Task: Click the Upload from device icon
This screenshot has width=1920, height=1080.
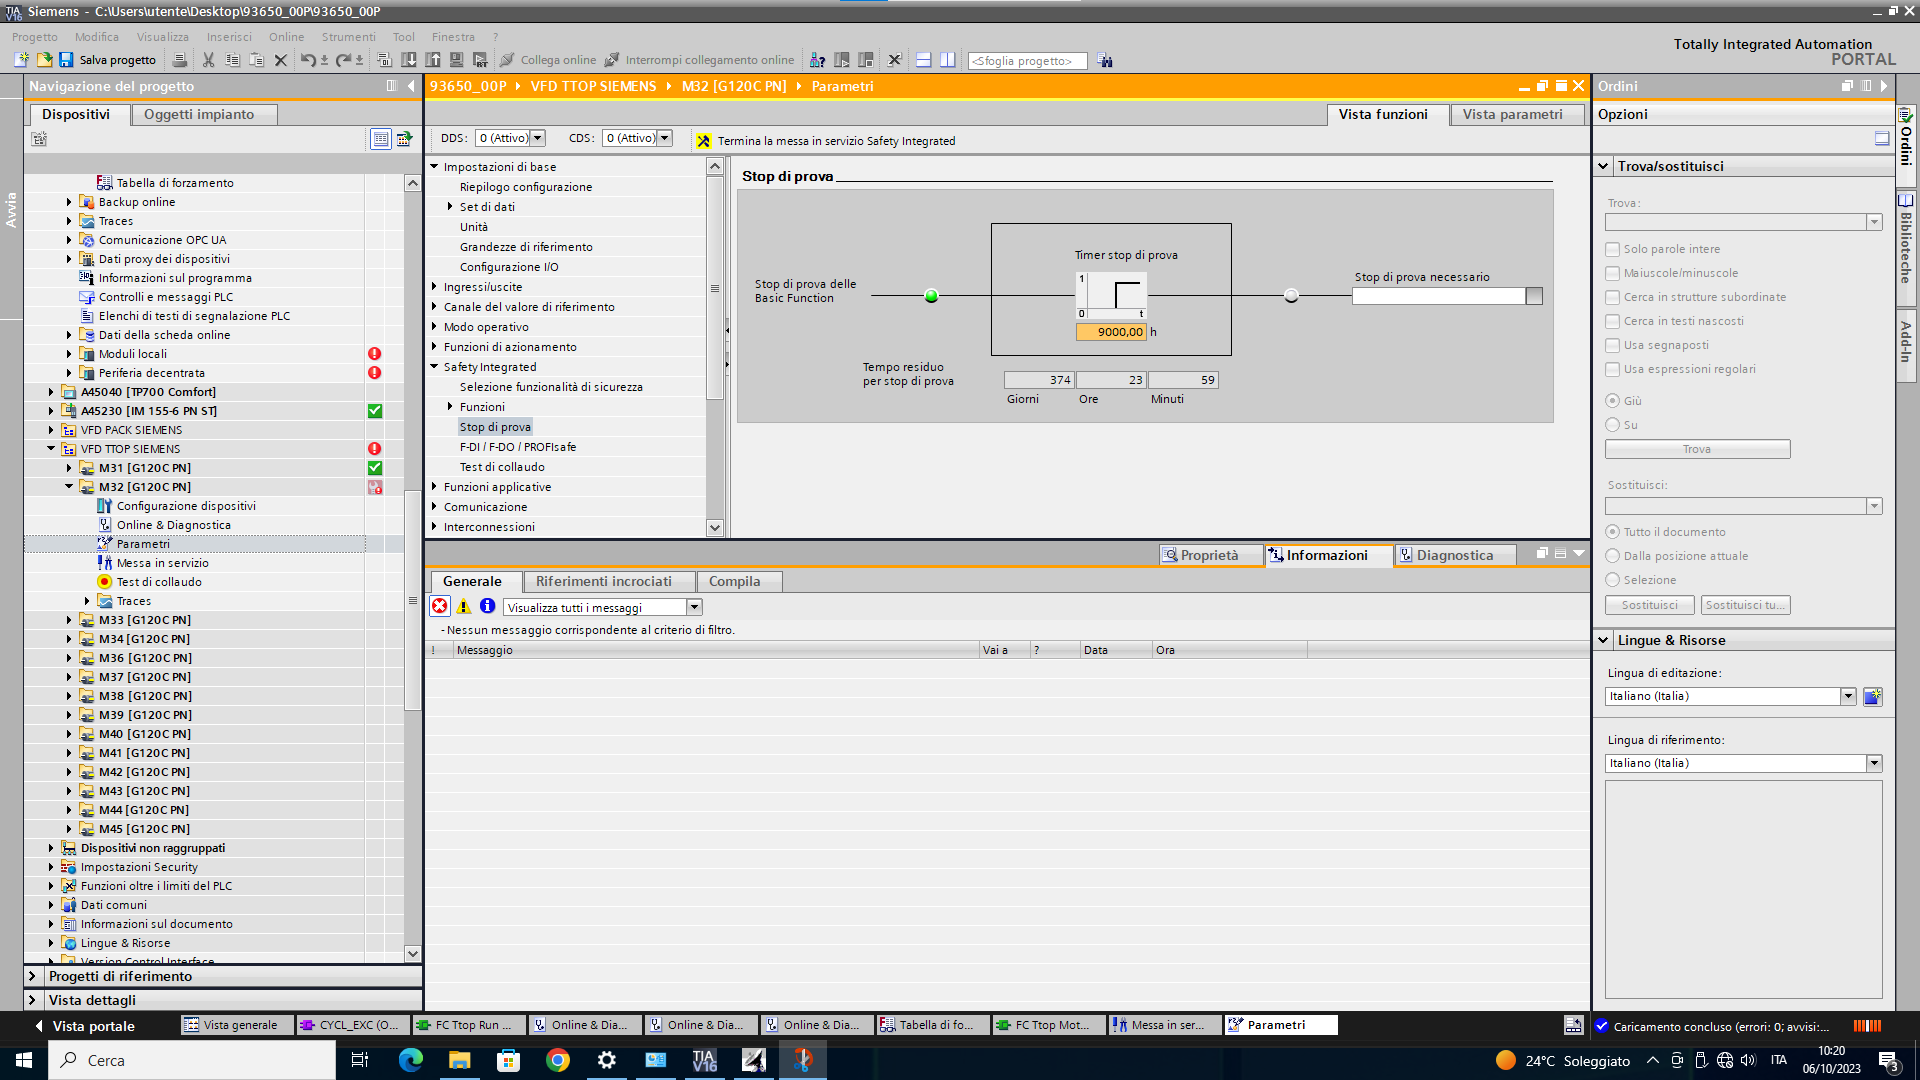Action: [x=433, y=60]
